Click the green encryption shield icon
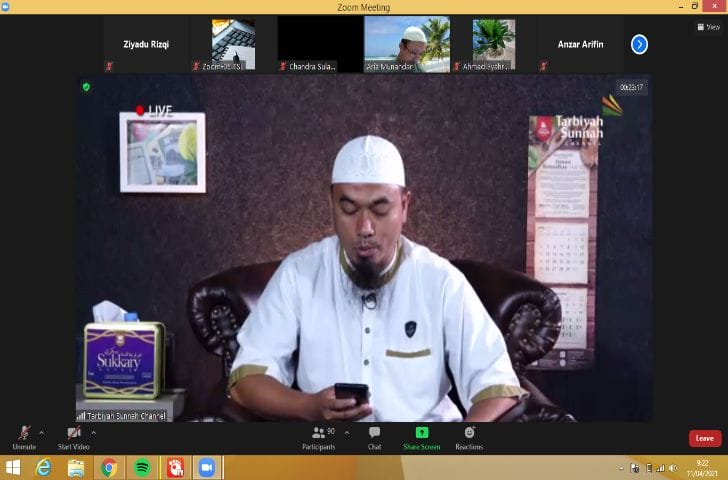Image resolution: width=728 pixels, height=480 pixels. (x=86, y=87)
